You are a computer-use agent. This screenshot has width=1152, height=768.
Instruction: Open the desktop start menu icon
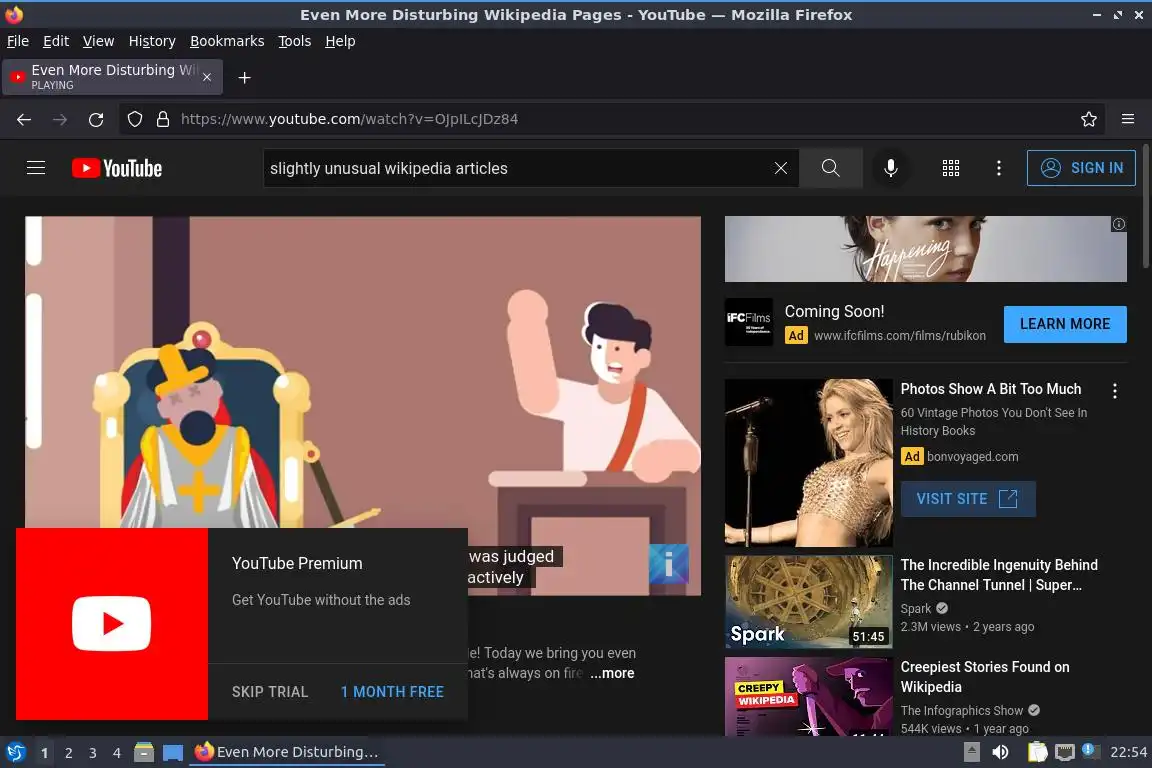(x=15, y=753)
